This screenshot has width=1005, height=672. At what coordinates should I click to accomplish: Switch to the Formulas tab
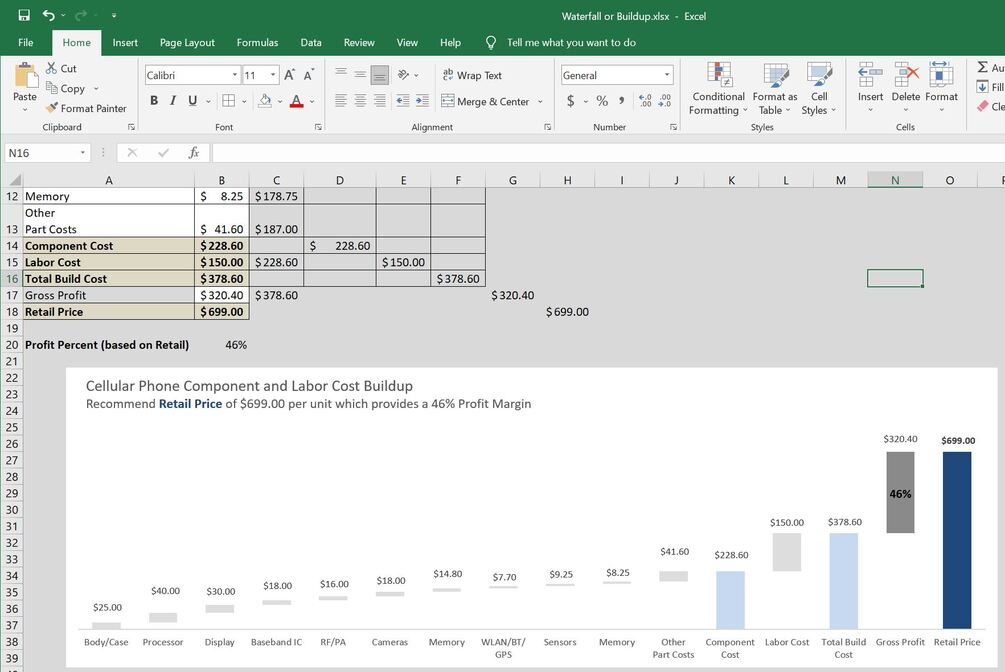tap(257, 42)
